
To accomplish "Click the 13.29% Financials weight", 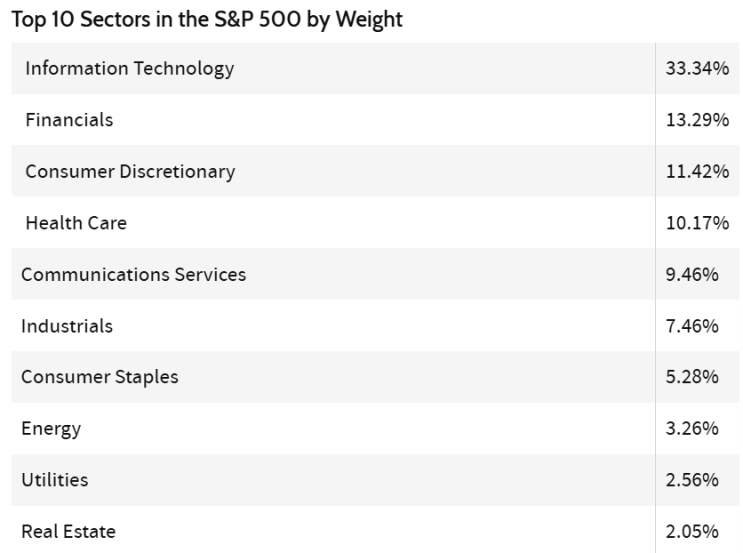I will 697,120.
